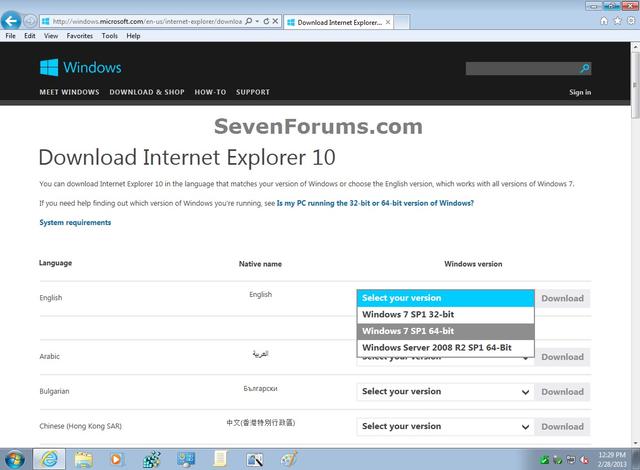Open the Tools menu
Image resolution: width=640 pixels, height=470 pixels.
(110, 36)
